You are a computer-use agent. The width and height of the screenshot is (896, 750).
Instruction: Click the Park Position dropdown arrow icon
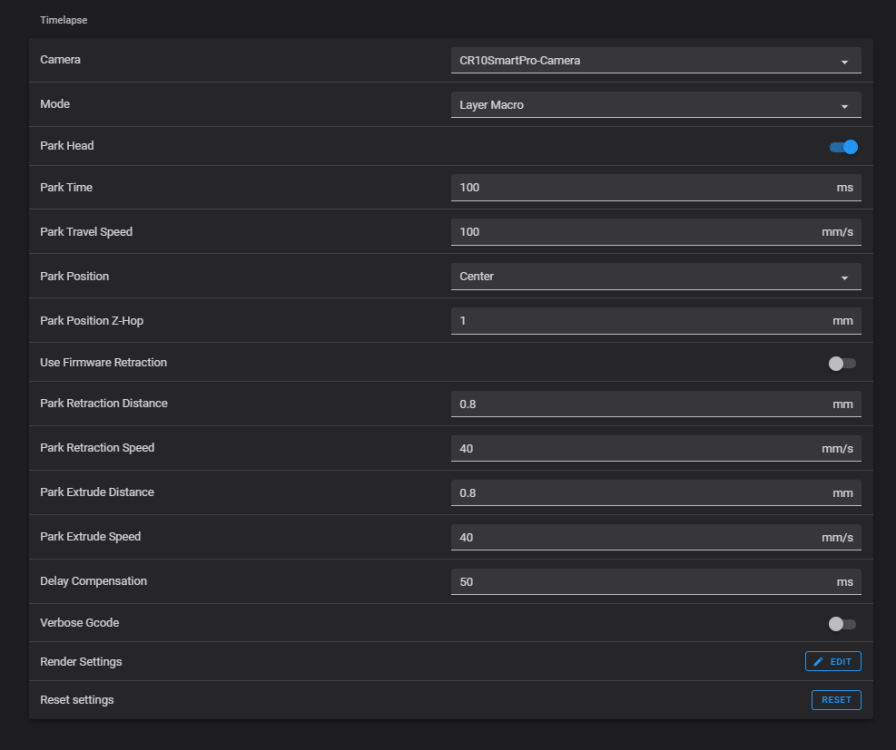coord(844,277)
